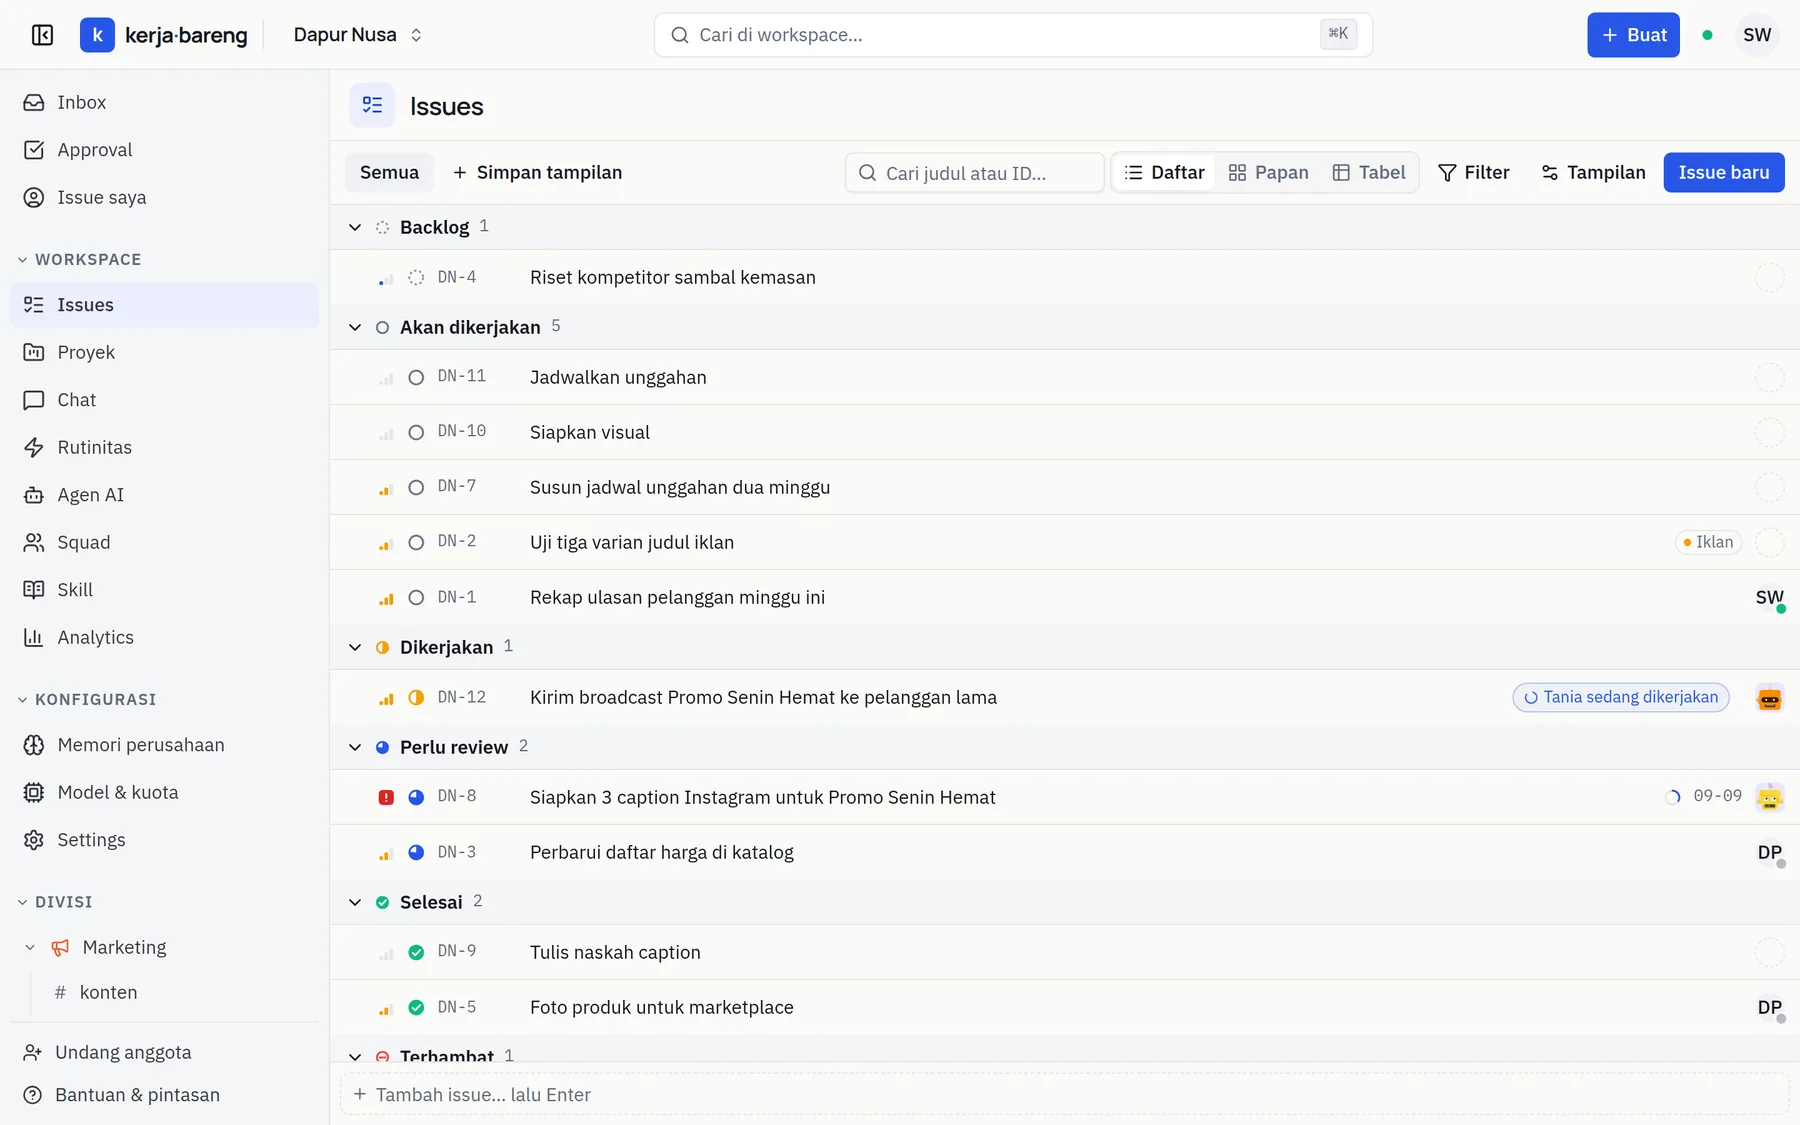1800x1125 pixels.
Task: Open Chat from the sidebar
Action: [164, 400]
